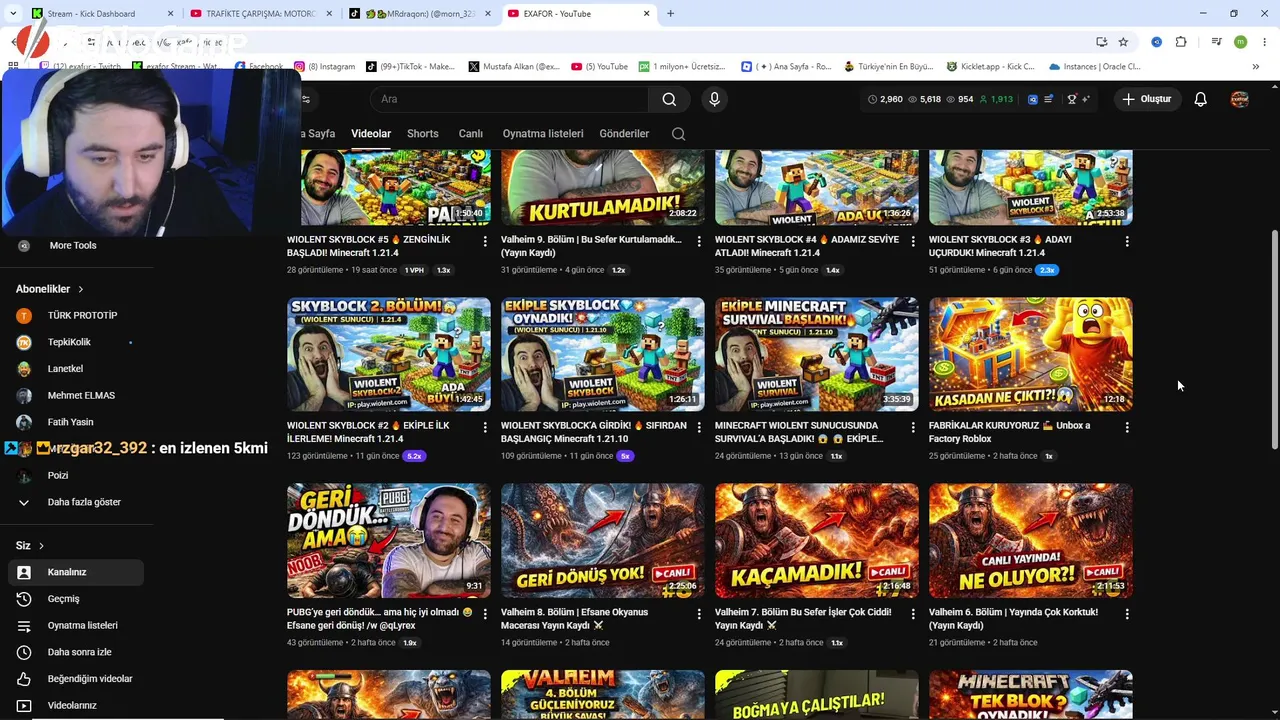Open Daha sonra izle list
1280x720 pixels.
click(x=79, y=652)
